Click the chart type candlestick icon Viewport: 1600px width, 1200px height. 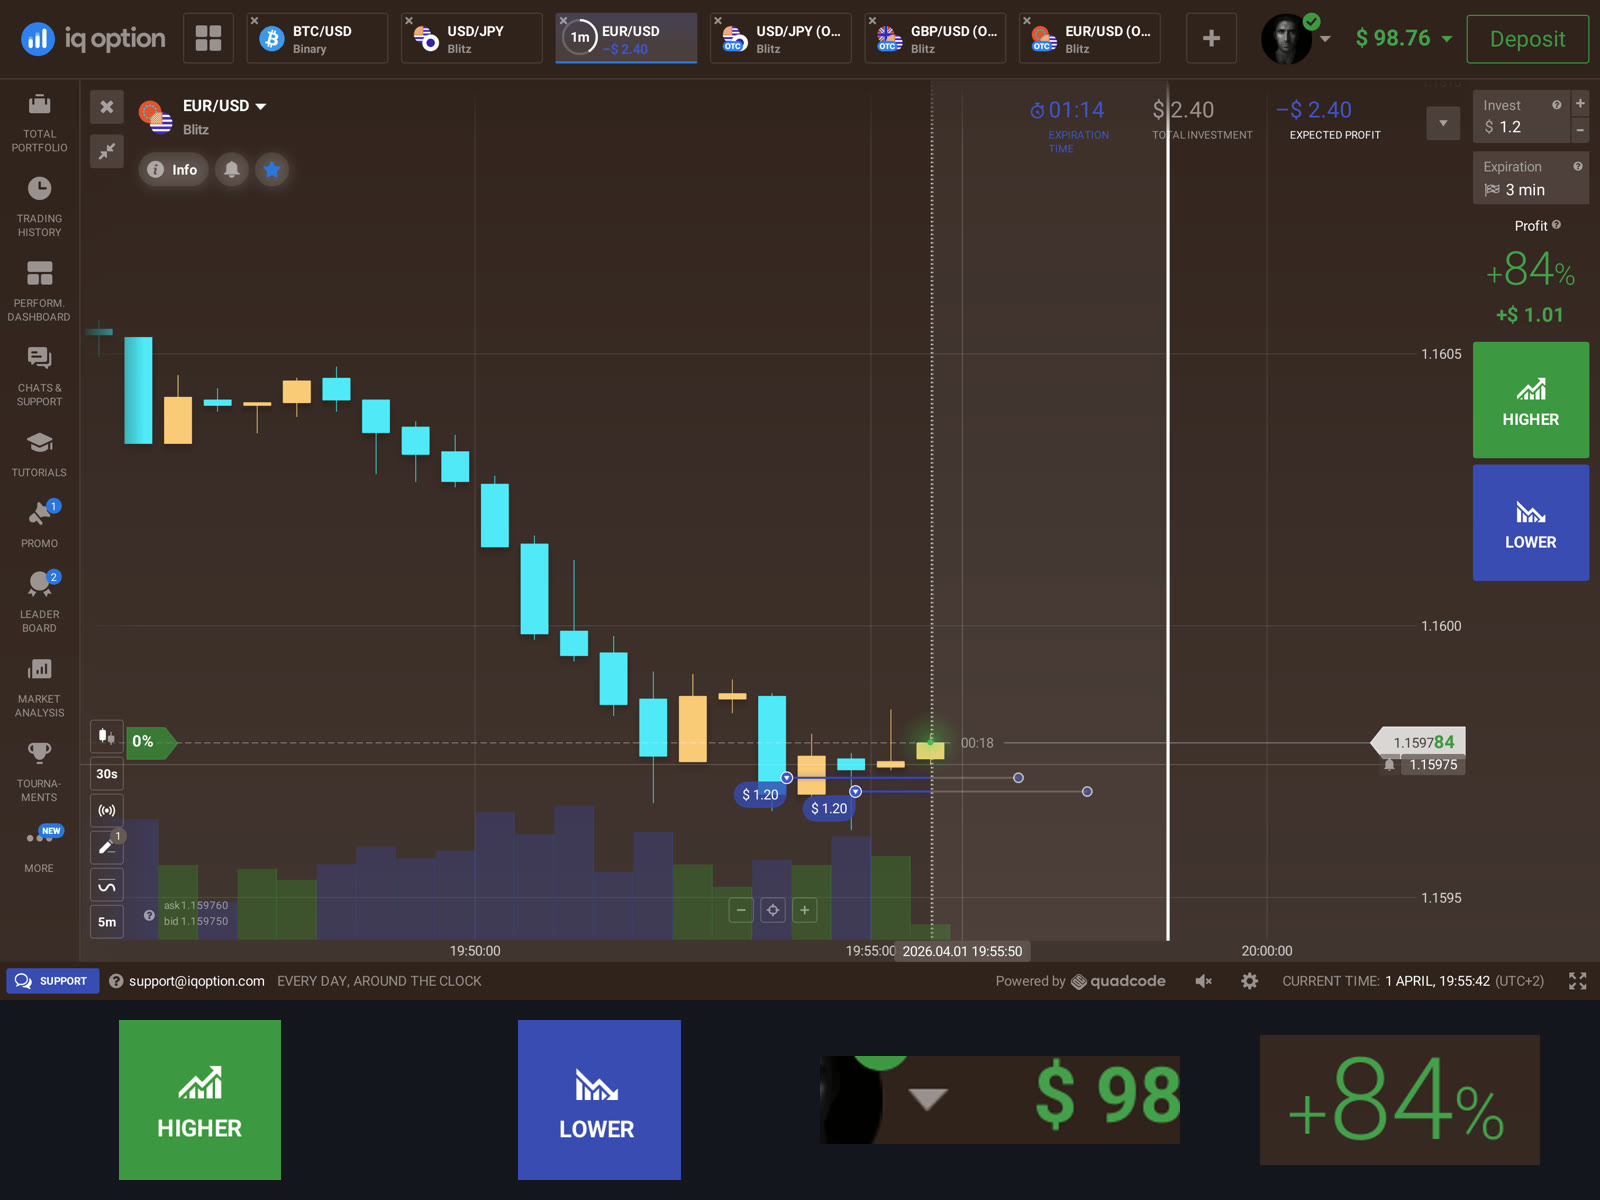tap(107, 737)
